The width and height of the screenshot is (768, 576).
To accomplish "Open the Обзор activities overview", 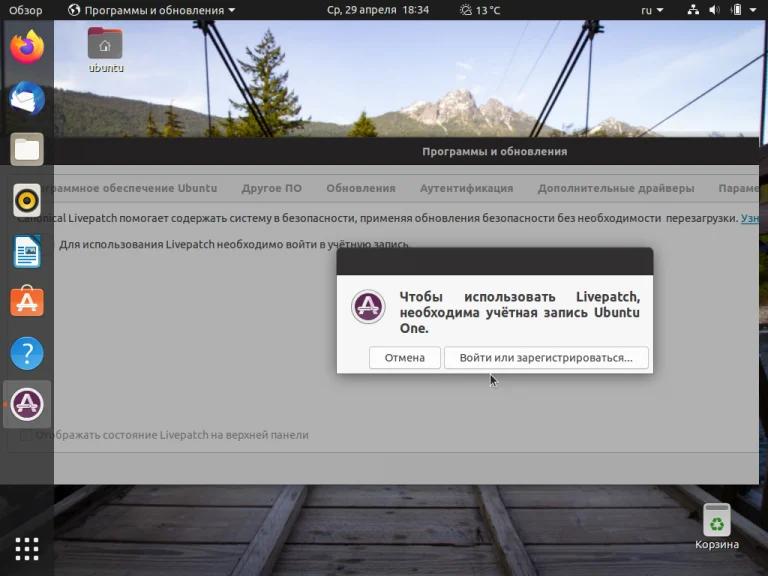I will pos(25,10).
